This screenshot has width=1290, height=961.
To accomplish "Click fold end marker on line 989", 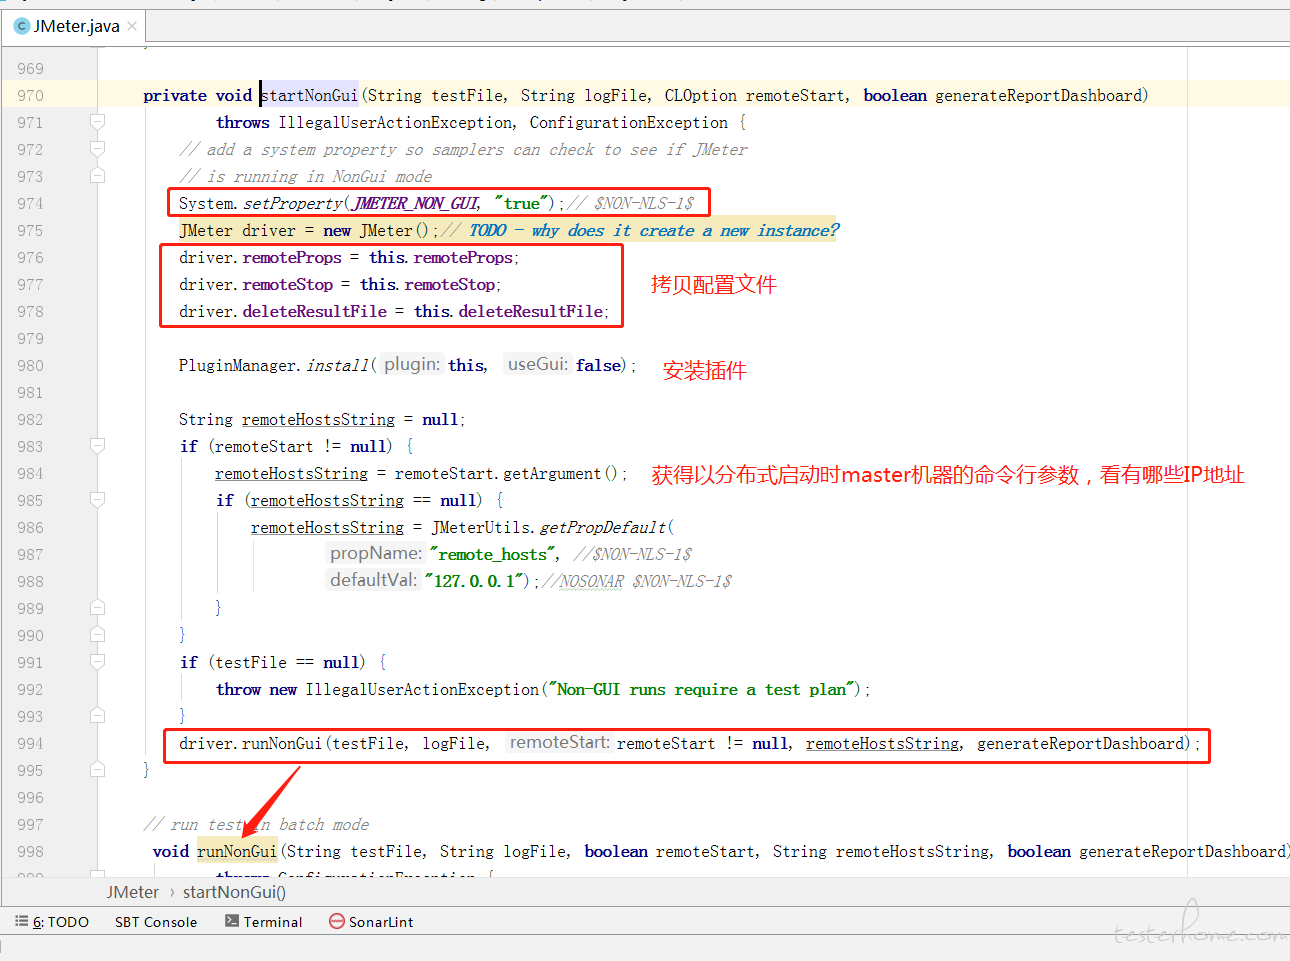I will 97,608.
